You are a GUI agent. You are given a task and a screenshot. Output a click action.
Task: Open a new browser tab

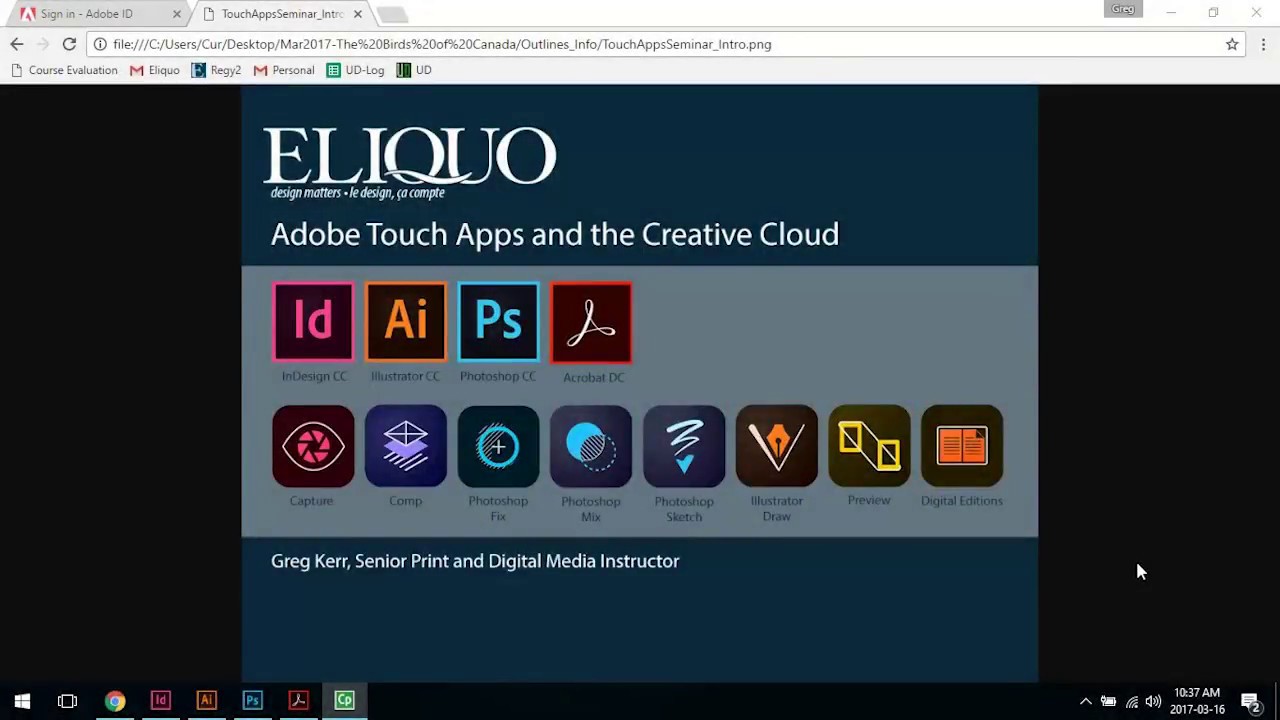tap(392, 14)
